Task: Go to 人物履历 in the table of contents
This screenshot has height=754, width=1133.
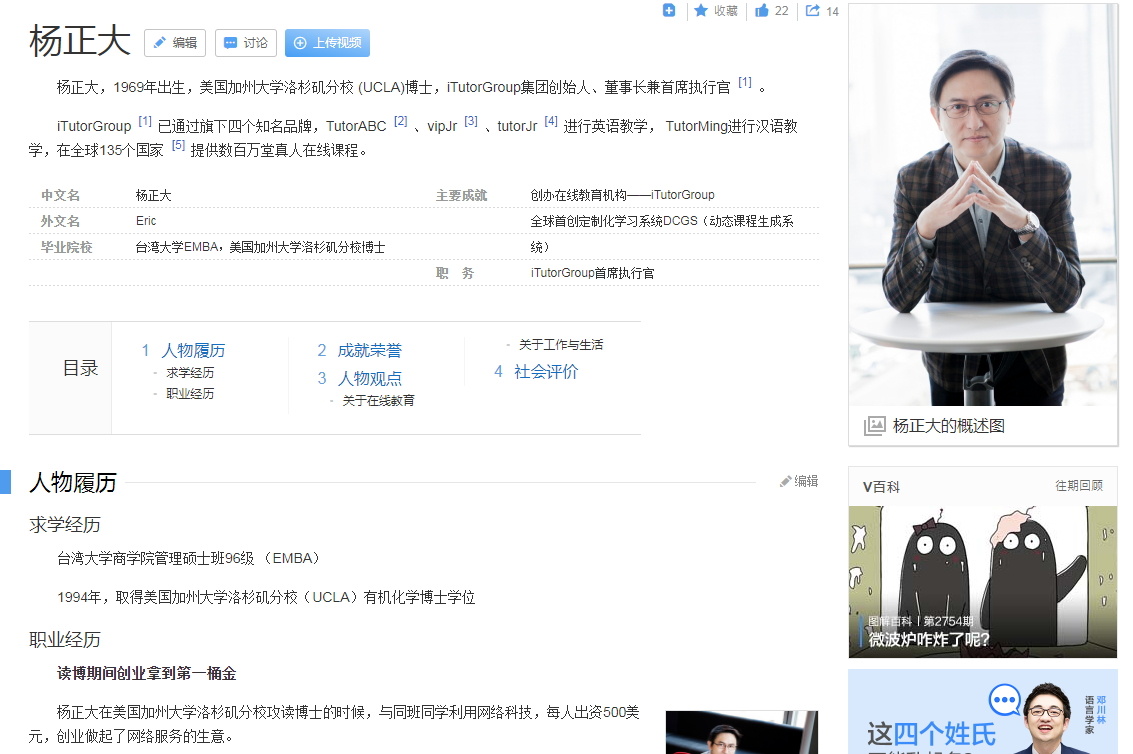Action: 193,351
